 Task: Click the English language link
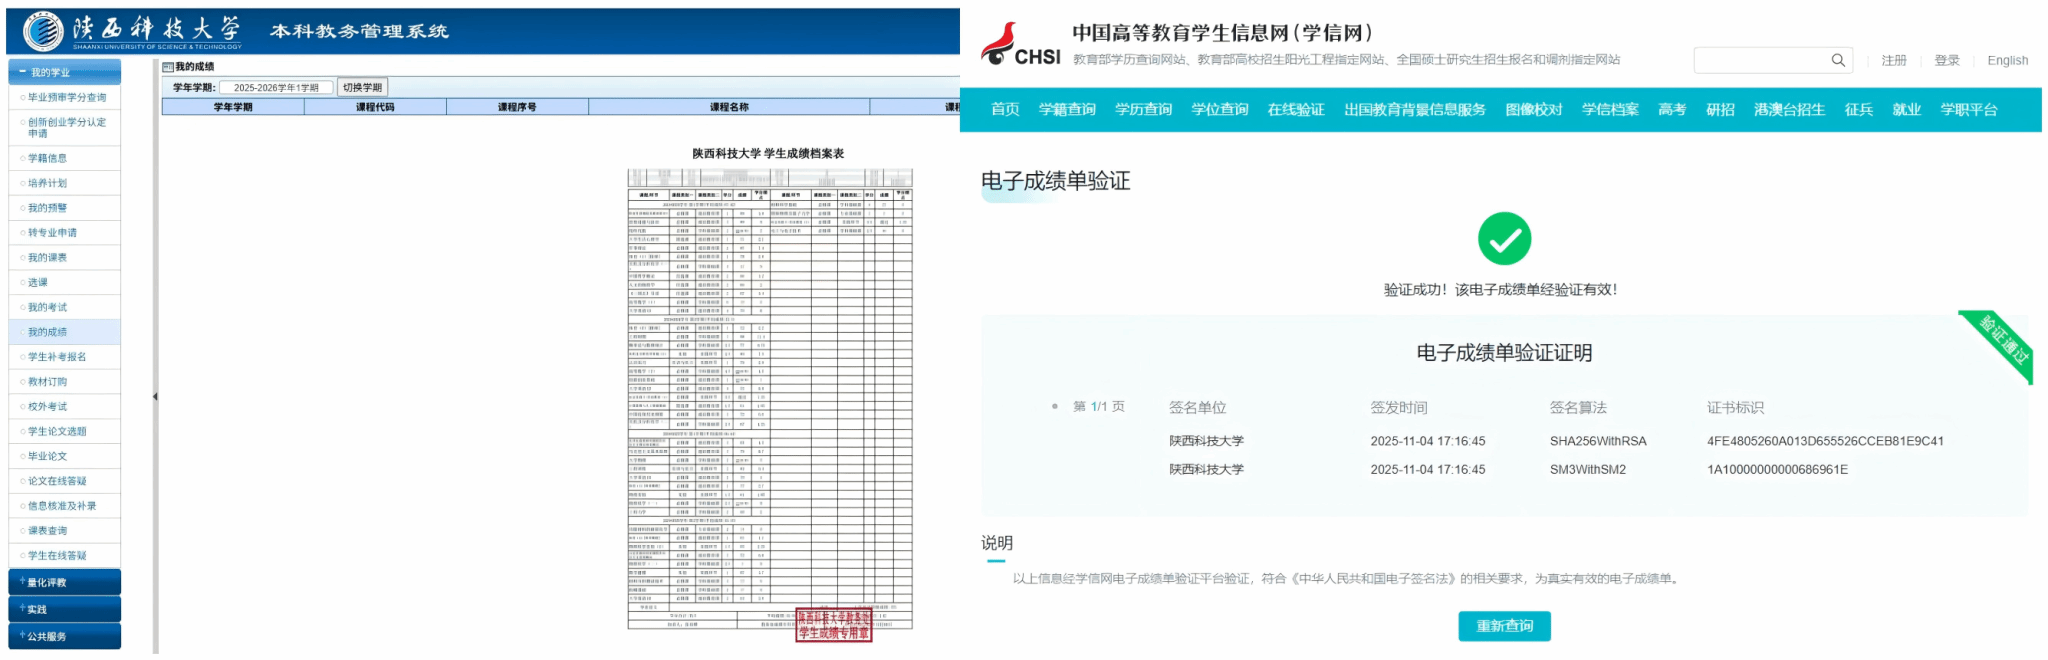(2007, 61)
